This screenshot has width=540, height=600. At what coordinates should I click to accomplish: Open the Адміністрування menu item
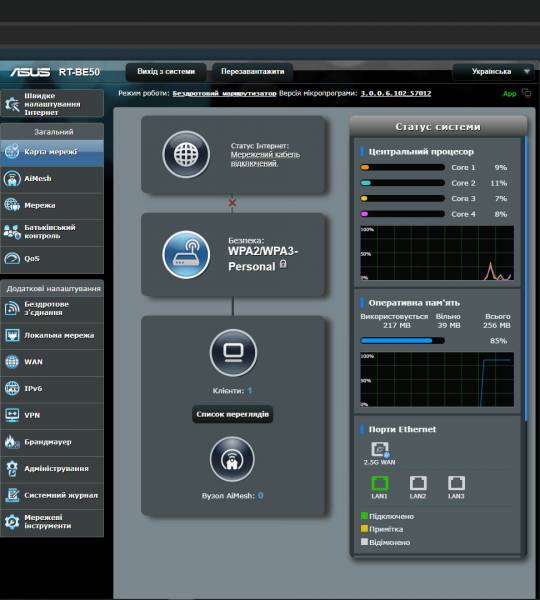tap(52, 469)
